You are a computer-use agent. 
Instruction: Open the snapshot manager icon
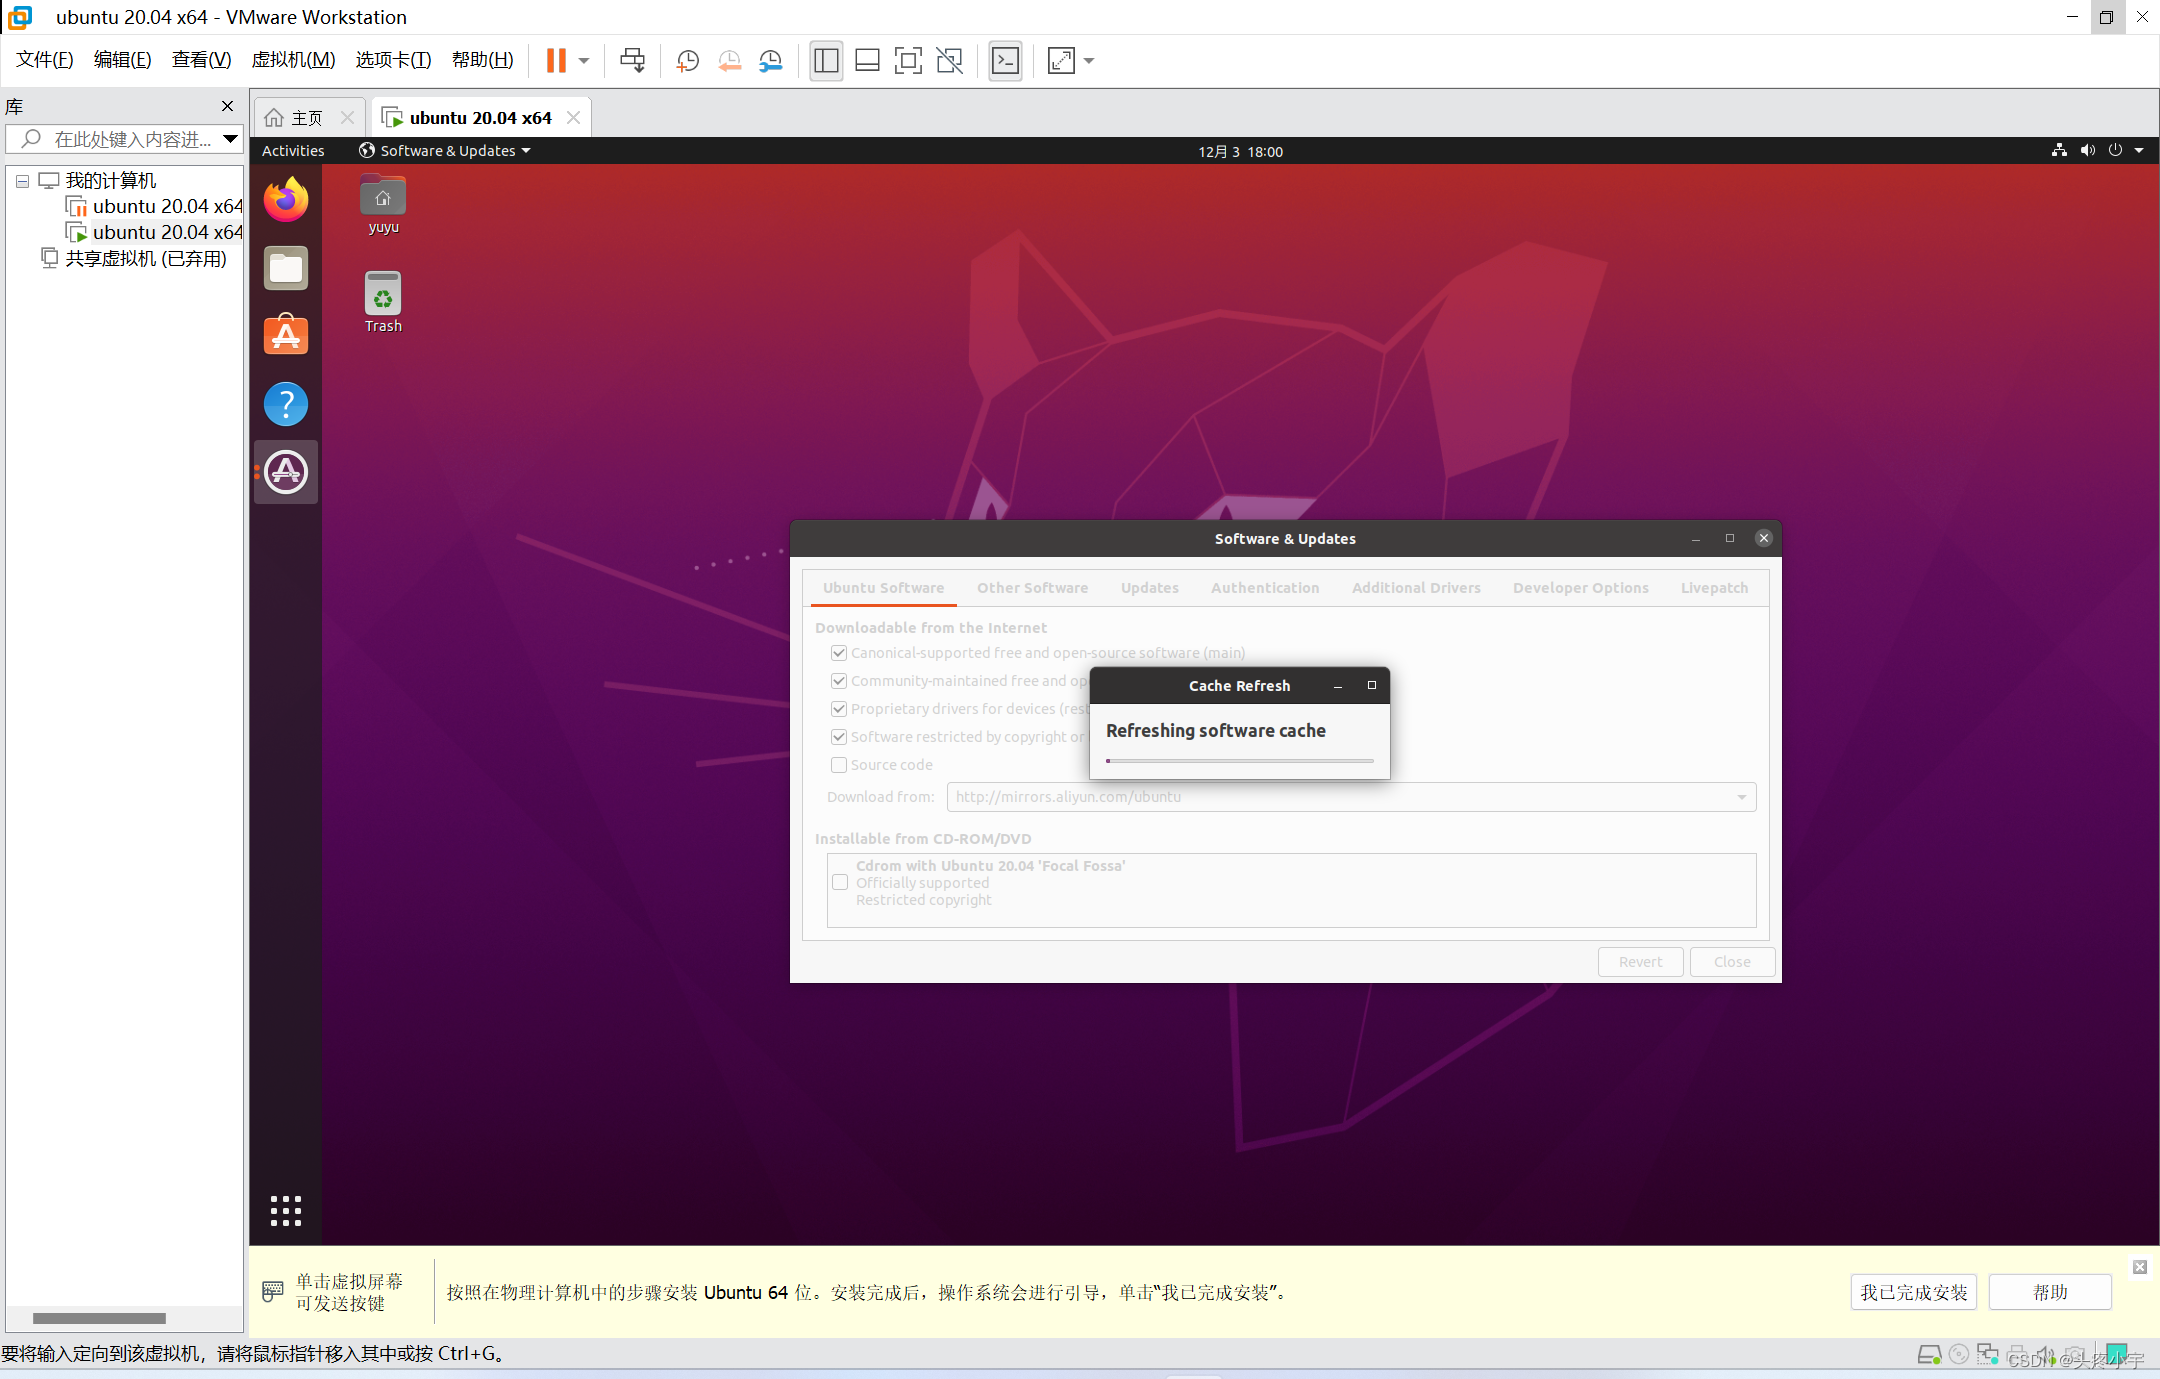click(x=770, y=61)
